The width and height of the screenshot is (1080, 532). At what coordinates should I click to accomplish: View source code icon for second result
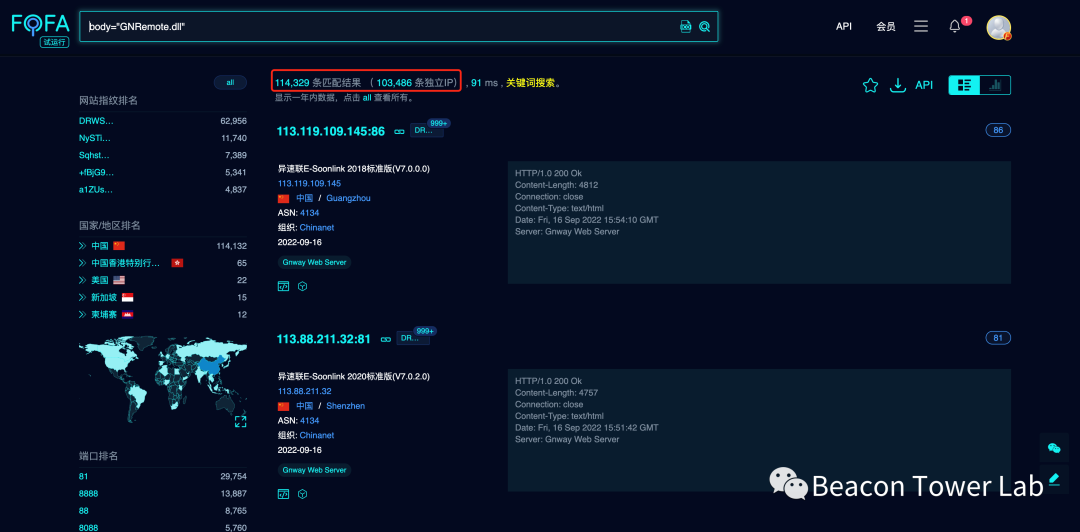pyautogui.click(x=283, y=494)
